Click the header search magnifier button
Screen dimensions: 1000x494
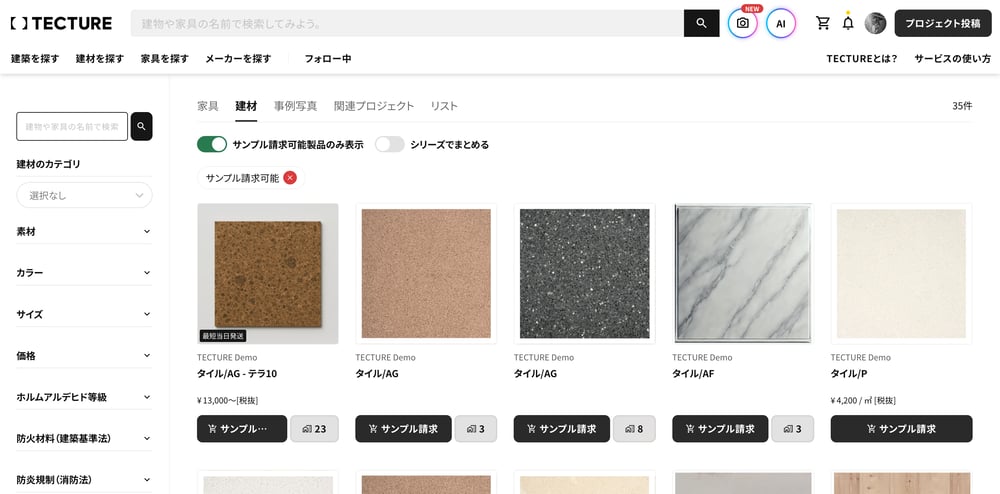point(702,24)
